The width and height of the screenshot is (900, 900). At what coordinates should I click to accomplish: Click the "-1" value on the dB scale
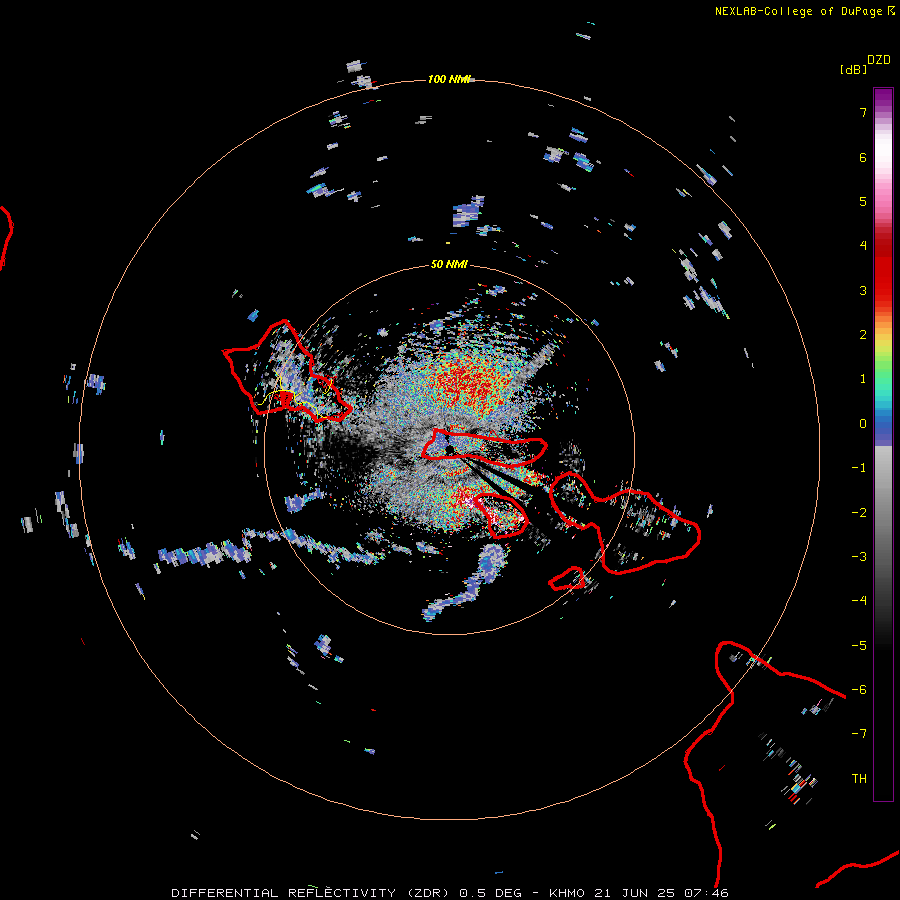[859, 468]
